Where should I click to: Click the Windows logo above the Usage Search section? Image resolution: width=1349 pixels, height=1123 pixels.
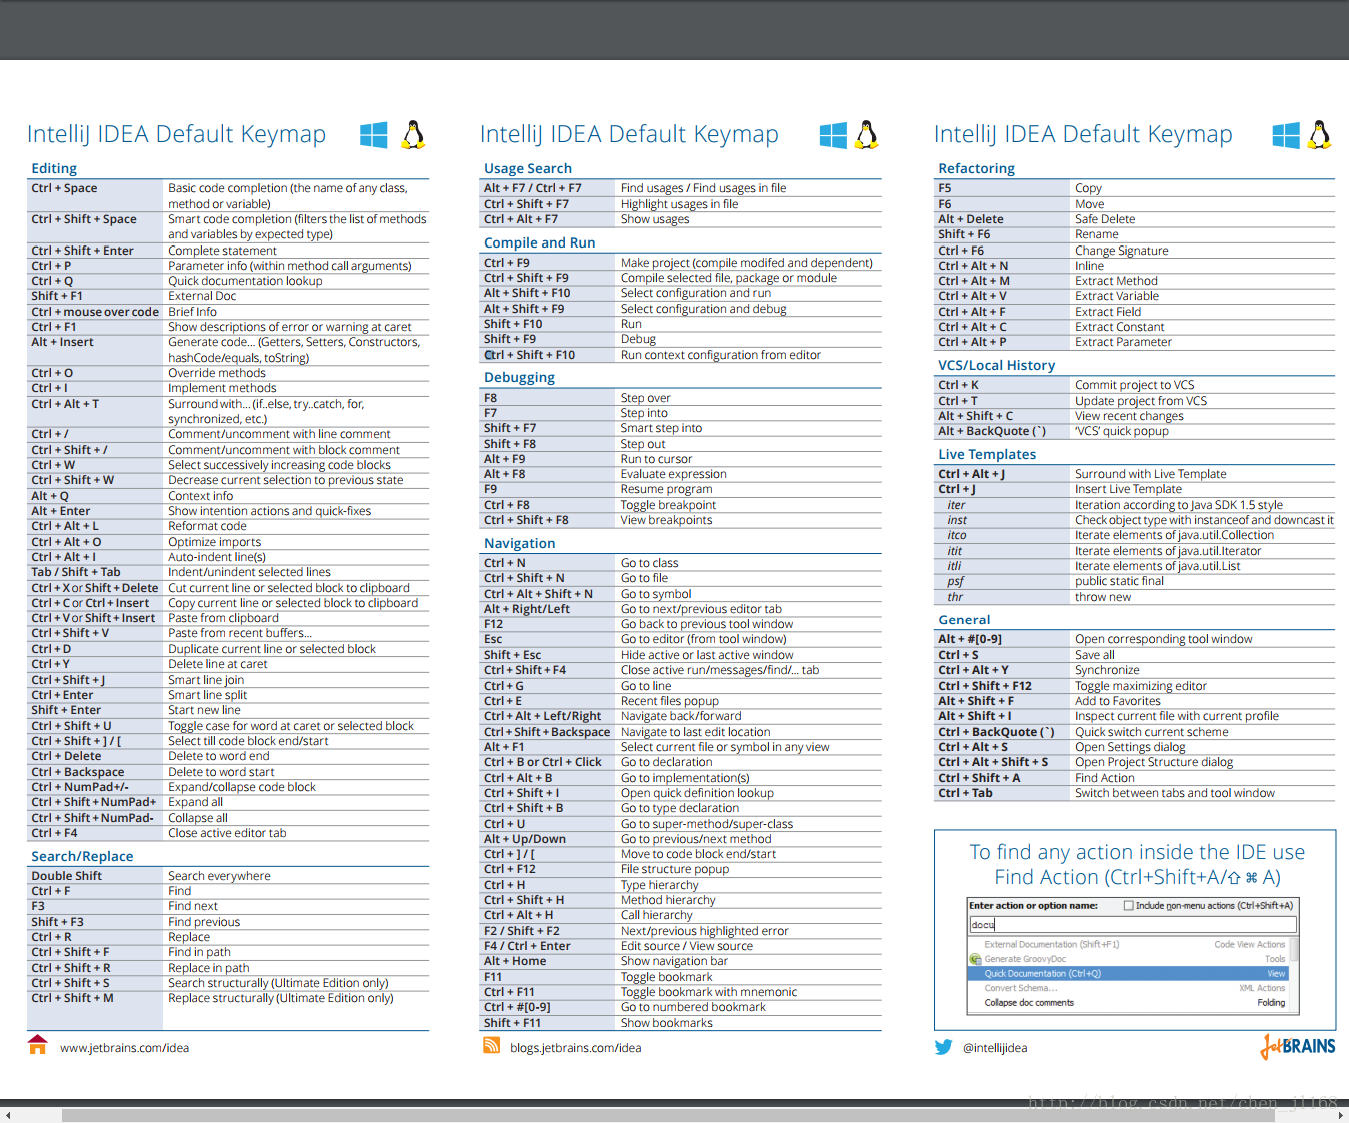point(833,135)
